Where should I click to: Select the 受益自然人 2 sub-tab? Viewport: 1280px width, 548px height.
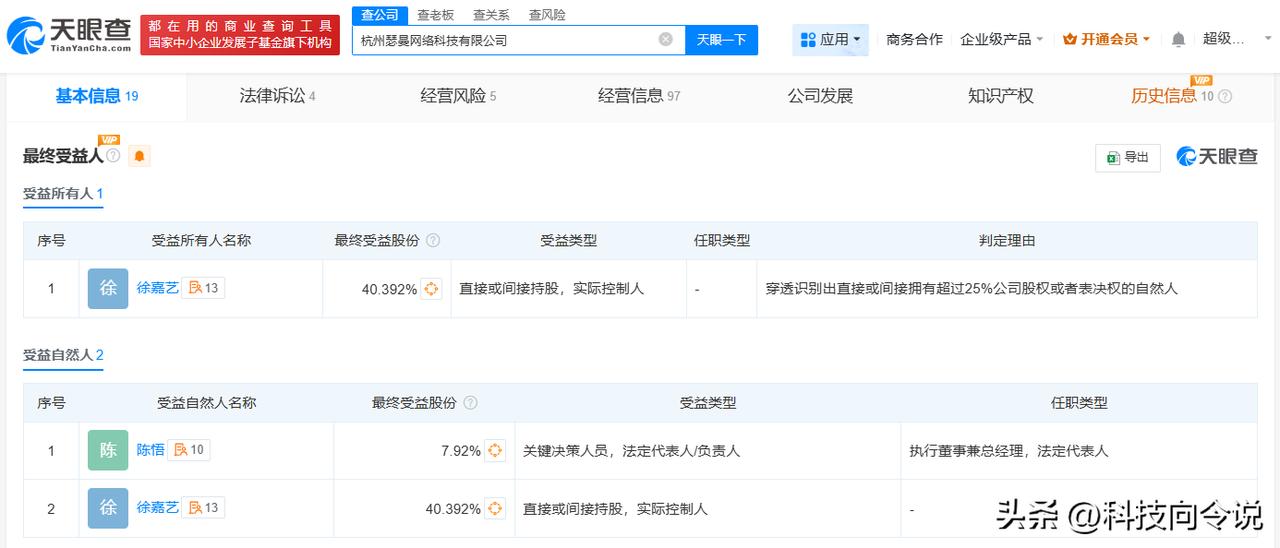point(63,355)
